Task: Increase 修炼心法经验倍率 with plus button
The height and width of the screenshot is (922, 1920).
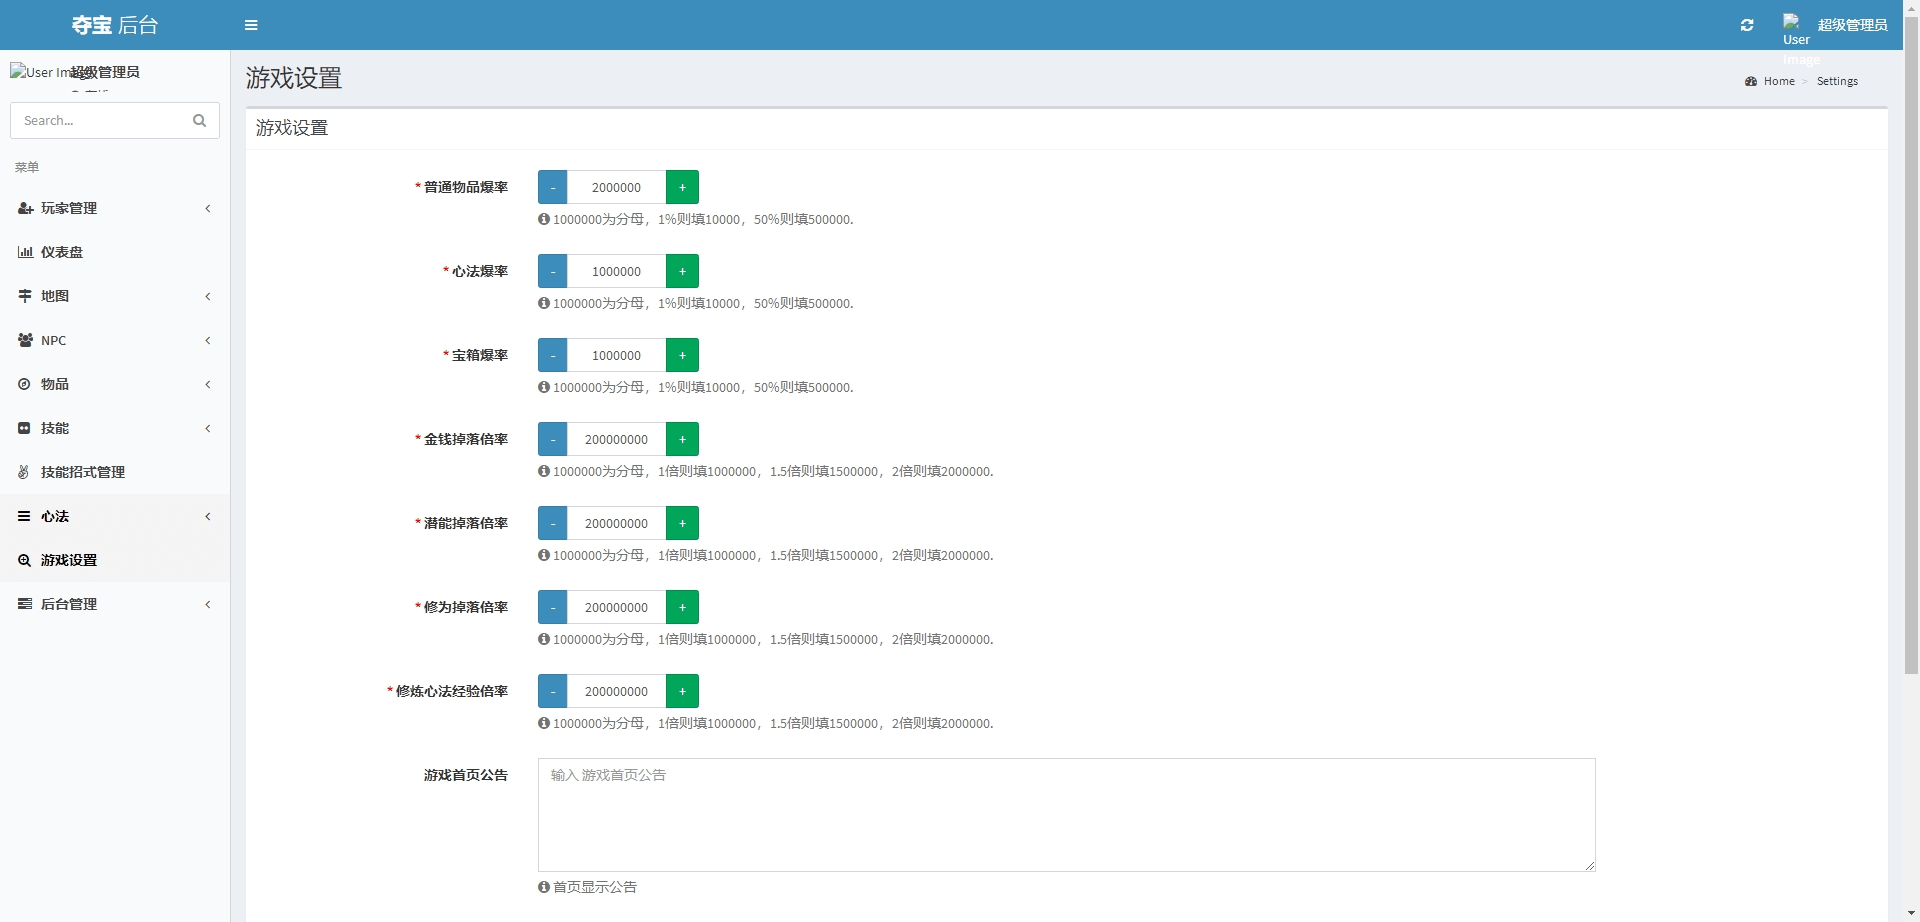Action: point(682,691)
